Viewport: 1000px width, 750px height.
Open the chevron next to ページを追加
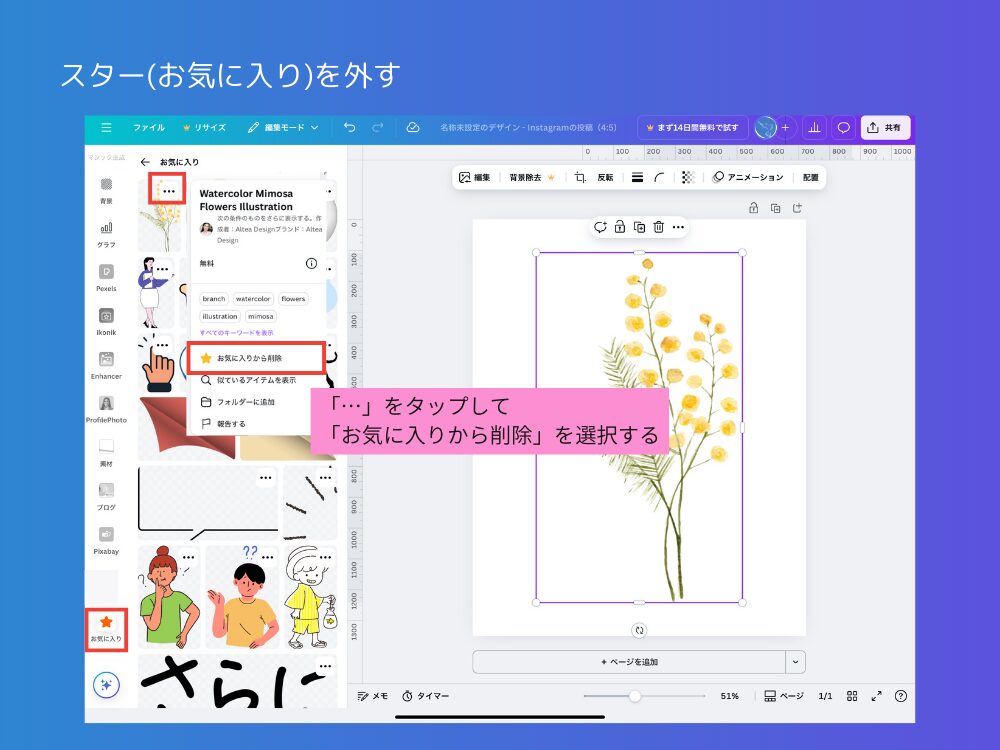(794, 661)
